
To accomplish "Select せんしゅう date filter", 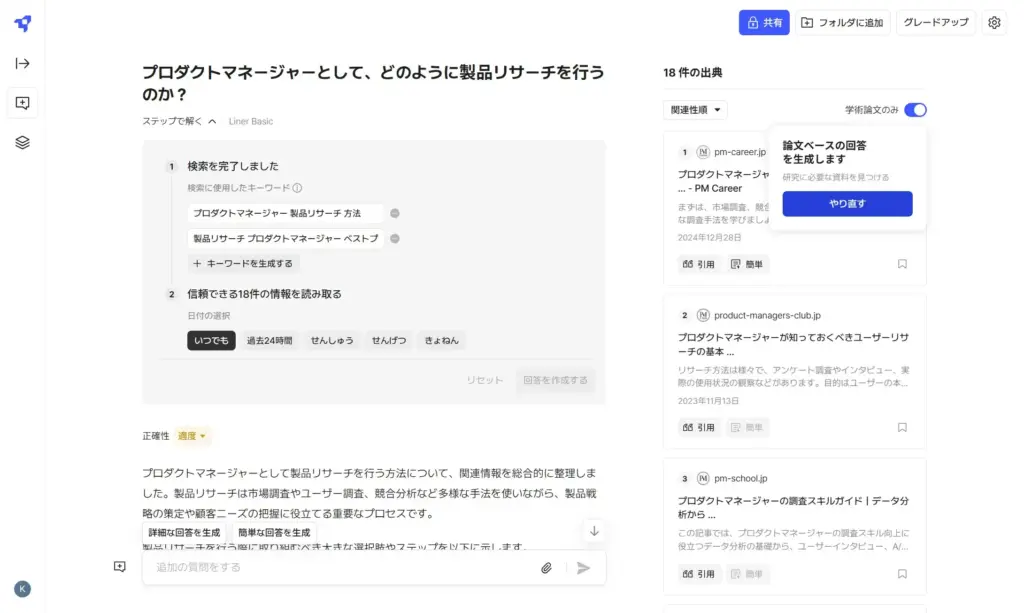I will (x=332, y=340).
